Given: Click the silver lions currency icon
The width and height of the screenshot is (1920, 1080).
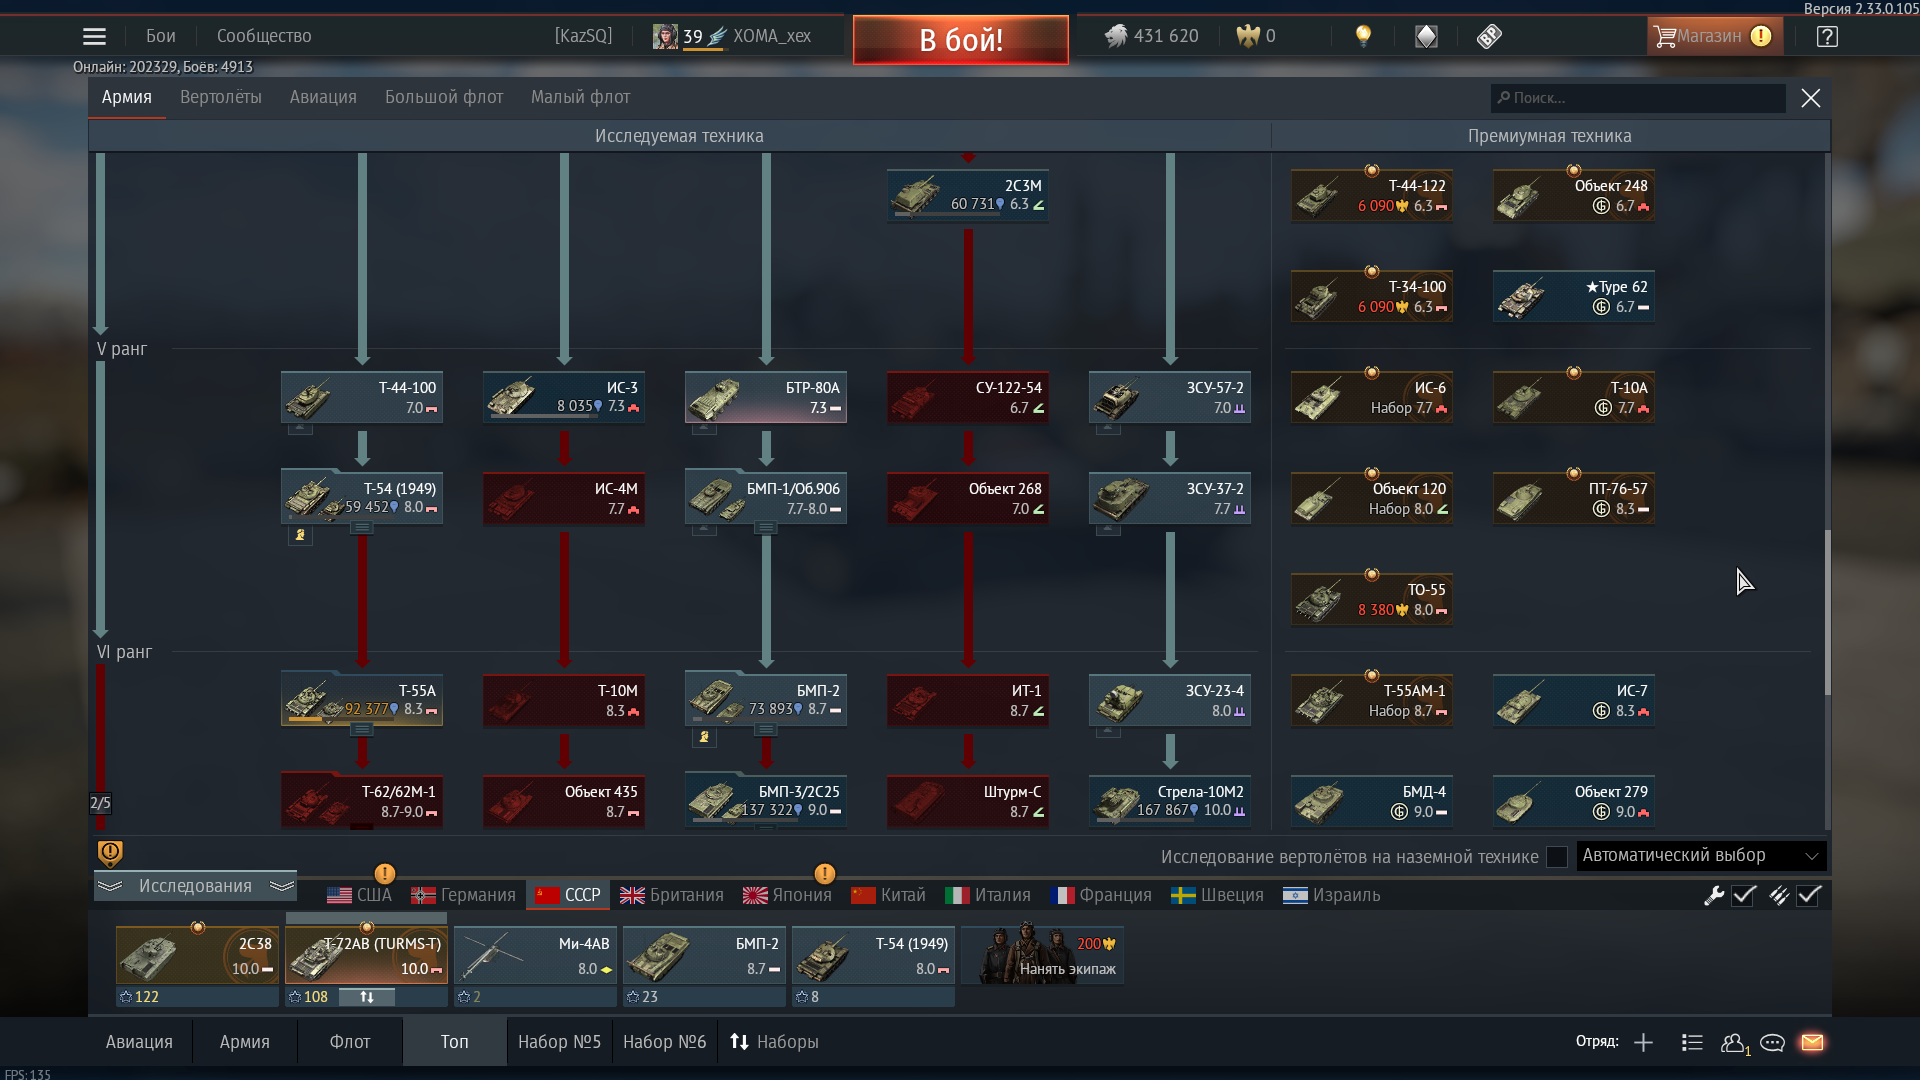Looking at the screenshot, I should click(1116, 36).
